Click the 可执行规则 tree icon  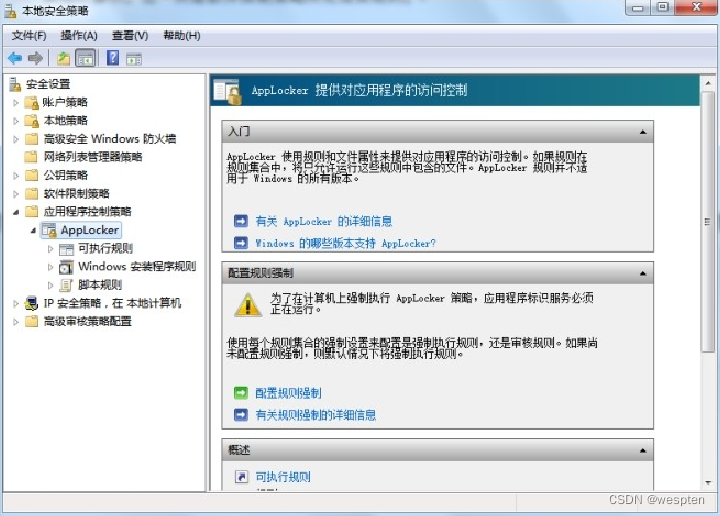67,249
